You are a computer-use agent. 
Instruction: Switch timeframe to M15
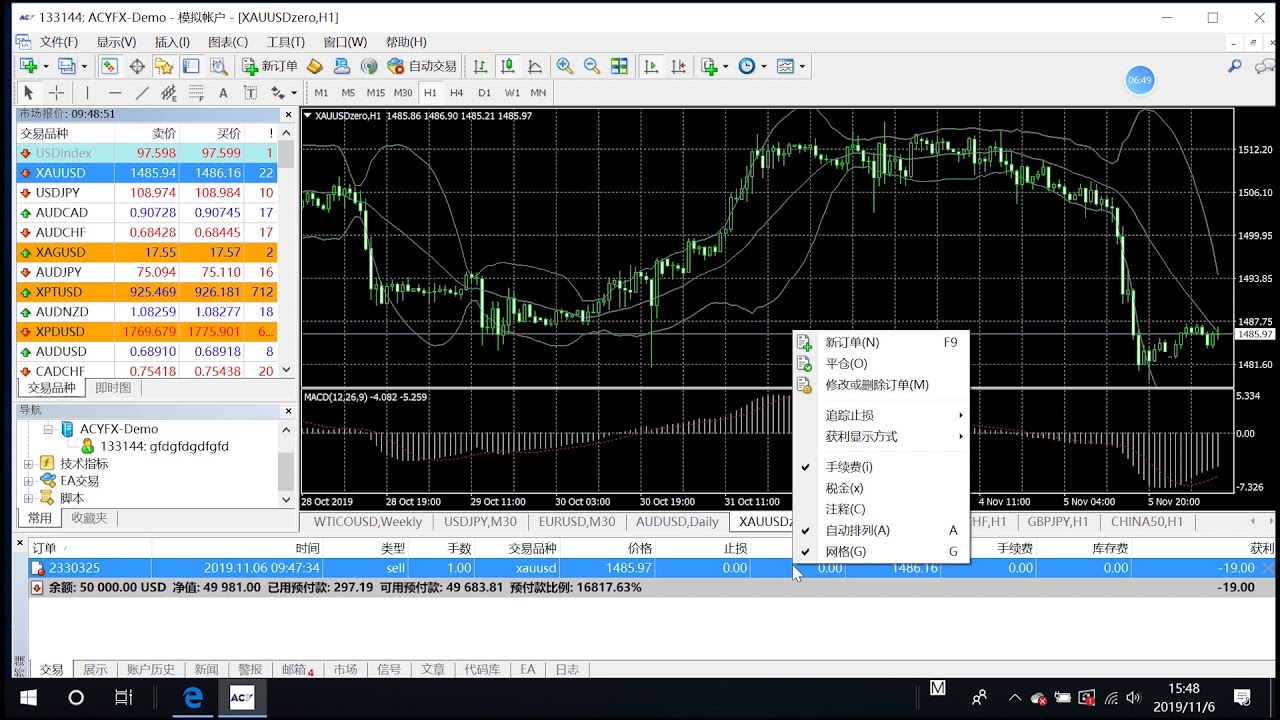click(x=375, y=92)
